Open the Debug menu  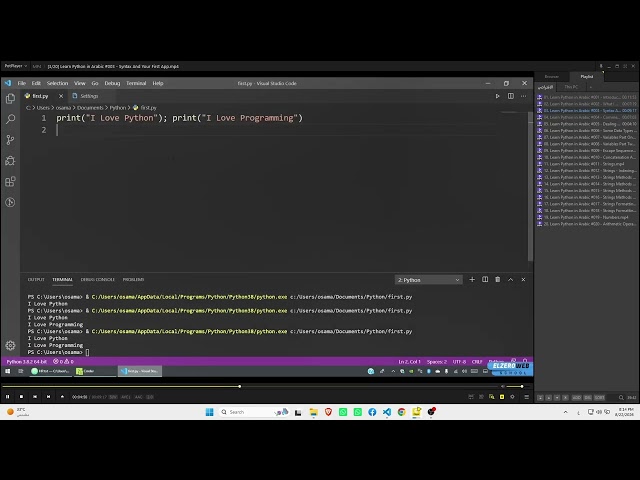[112, 83]
